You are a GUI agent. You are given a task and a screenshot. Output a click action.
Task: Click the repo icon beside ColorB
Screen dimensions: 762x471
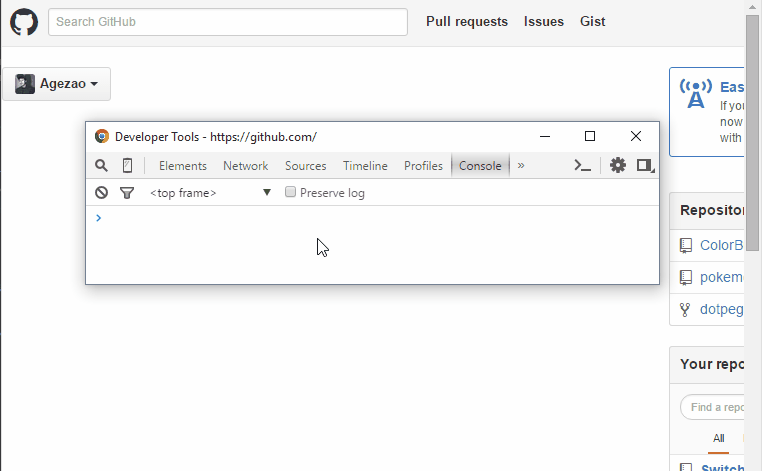coord(686,245)
